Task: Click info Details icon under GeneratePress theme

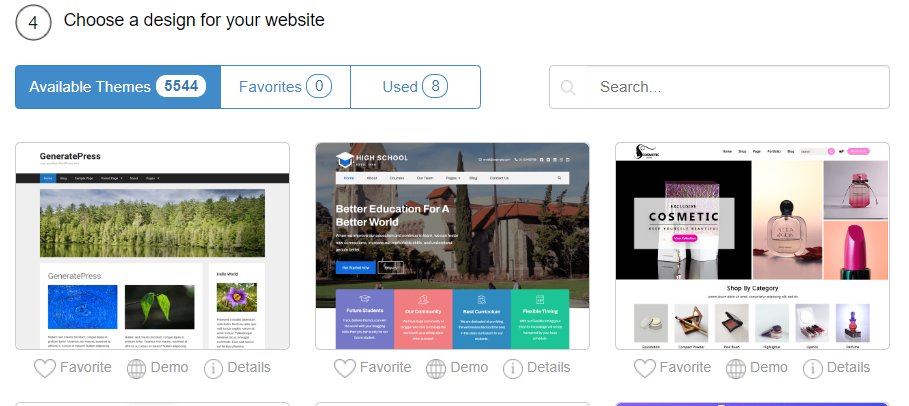Action: coord(213,368)
